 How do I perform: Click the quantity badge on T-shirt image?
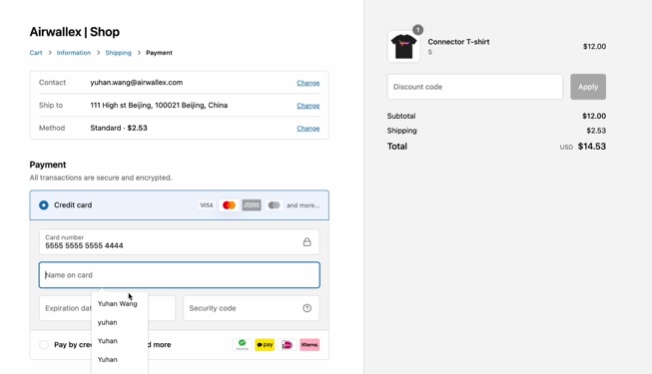tap(418, 30)
